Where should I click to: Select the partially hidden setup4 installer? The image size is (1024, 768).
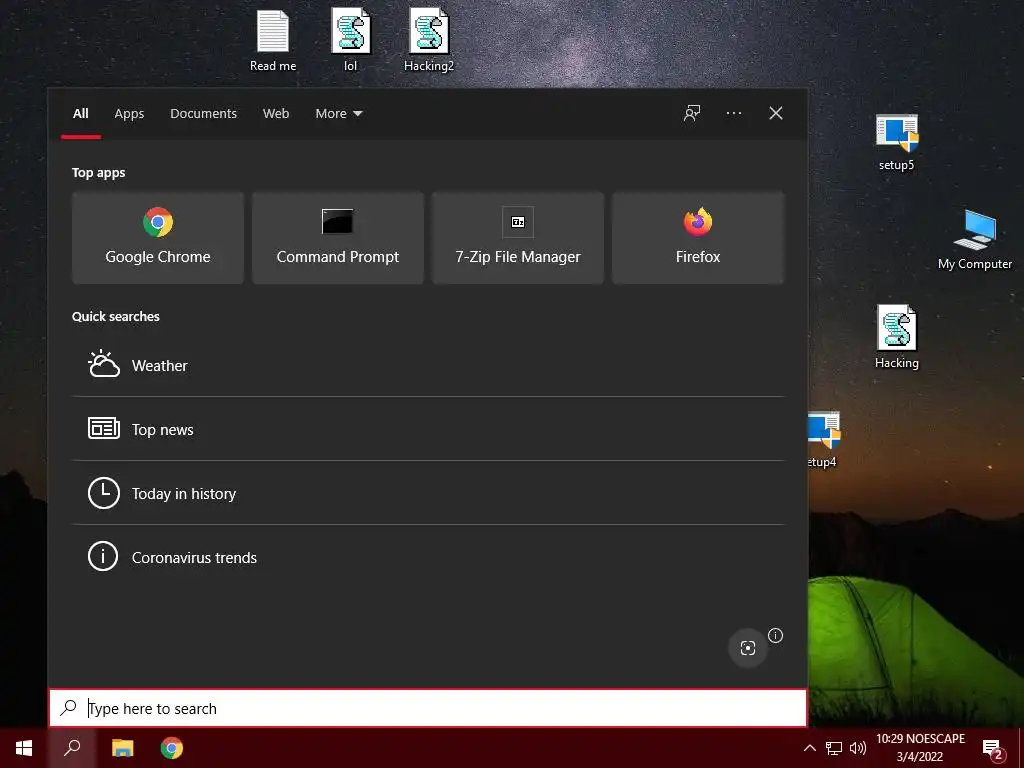[823, 439]
